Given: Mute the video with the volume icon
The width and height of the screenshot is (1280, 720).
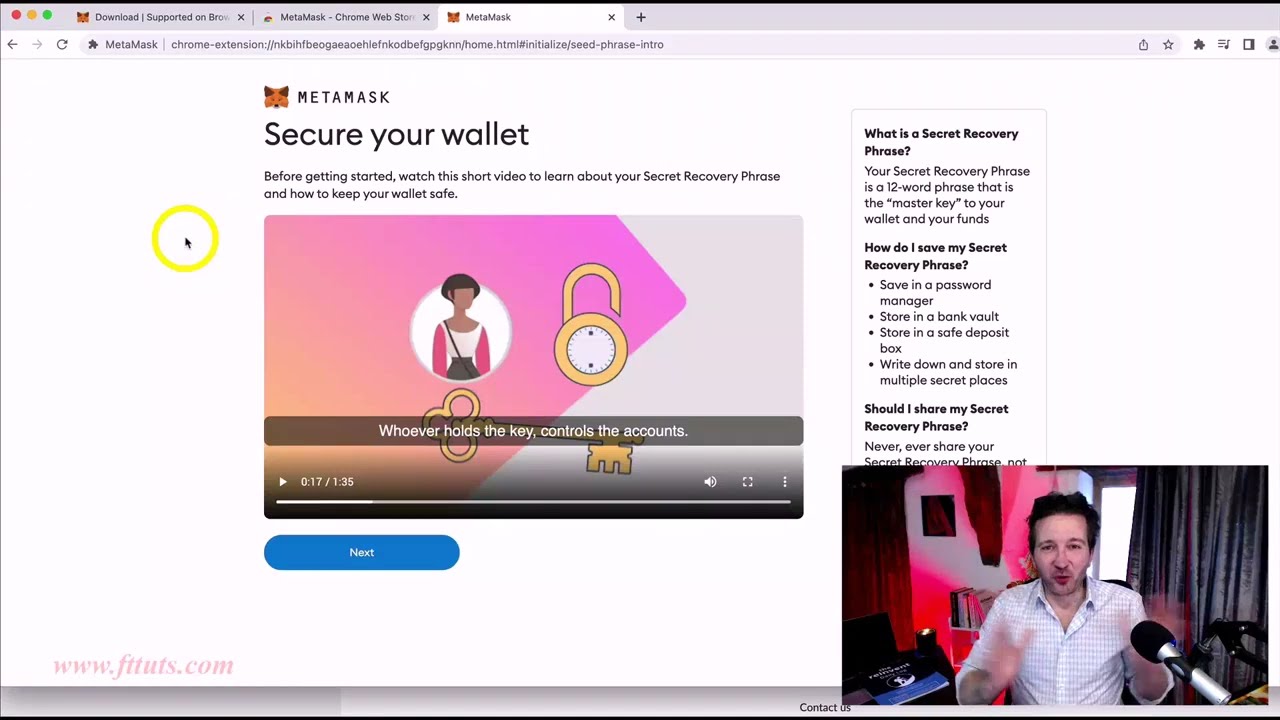Looking at the screenshot, I should [710, 482].
